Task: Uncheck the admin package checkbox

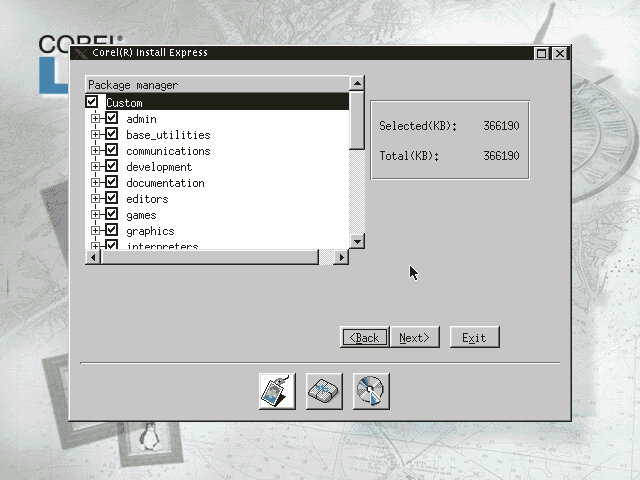Action: click(x=112, y=119)
